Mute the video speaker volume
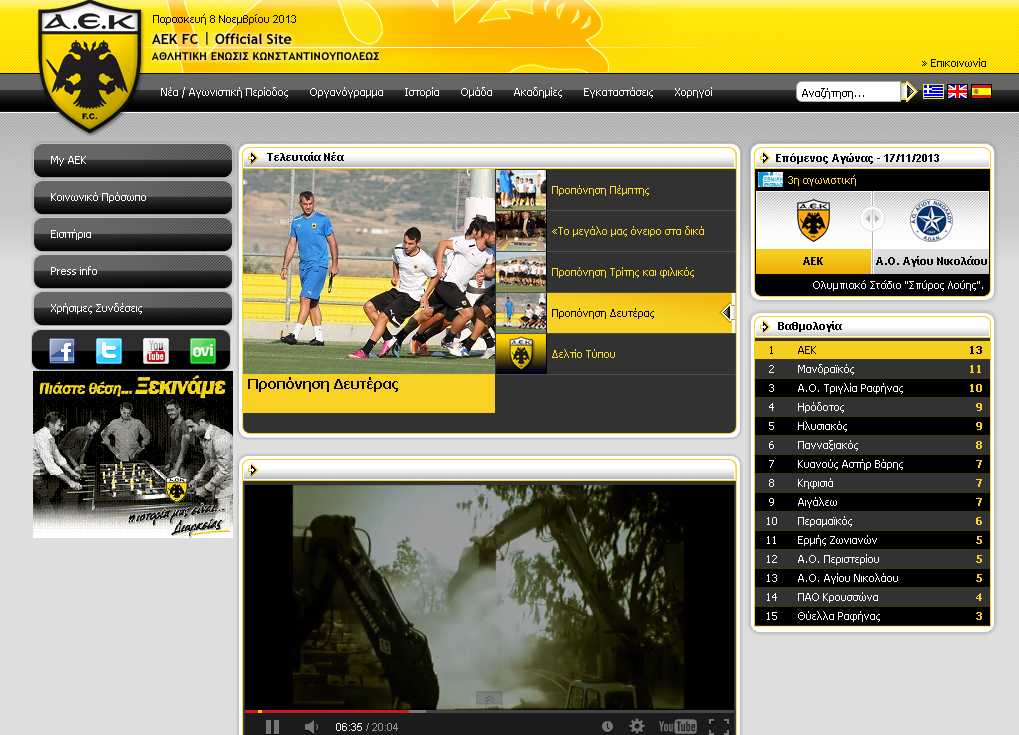This screenshot has width=1019, height=735. (311, 727)
